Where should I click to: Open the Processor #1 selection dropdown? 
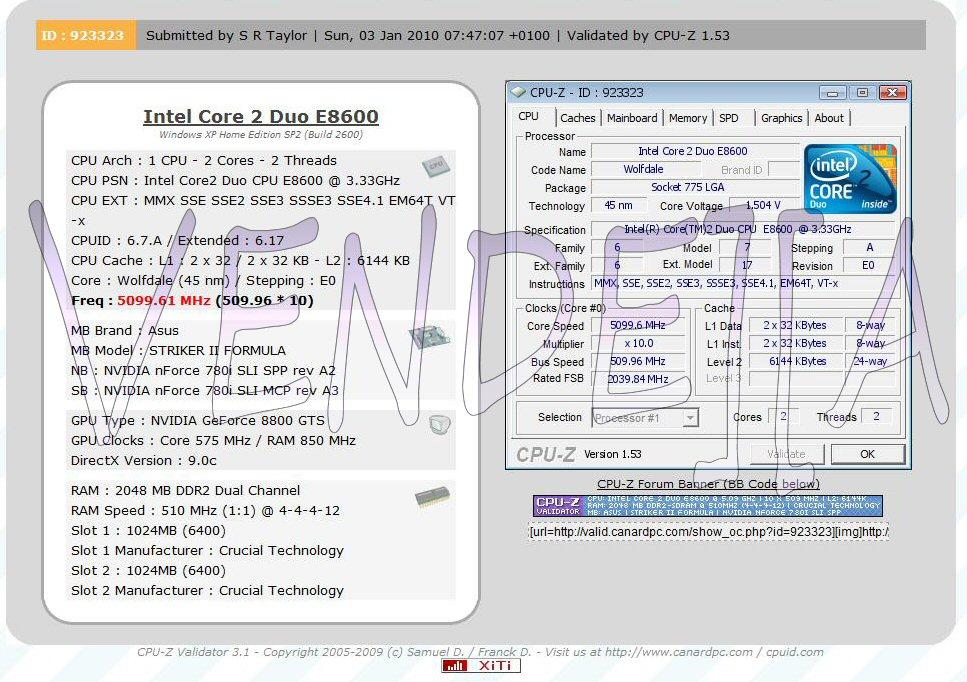tap(691, 418)
